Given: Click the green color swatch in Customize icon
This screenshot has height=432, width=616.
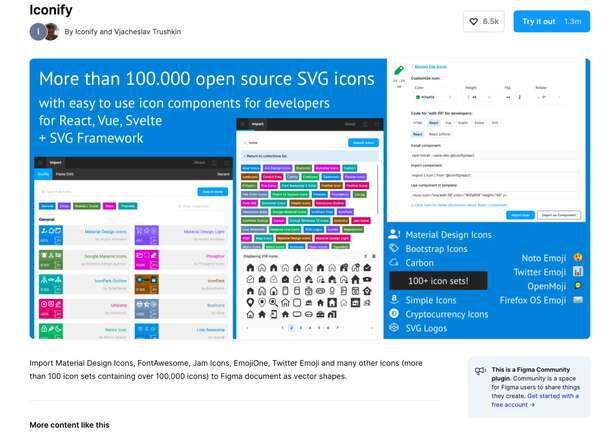Looking at the screenshot, I should (x=418, y=97).
